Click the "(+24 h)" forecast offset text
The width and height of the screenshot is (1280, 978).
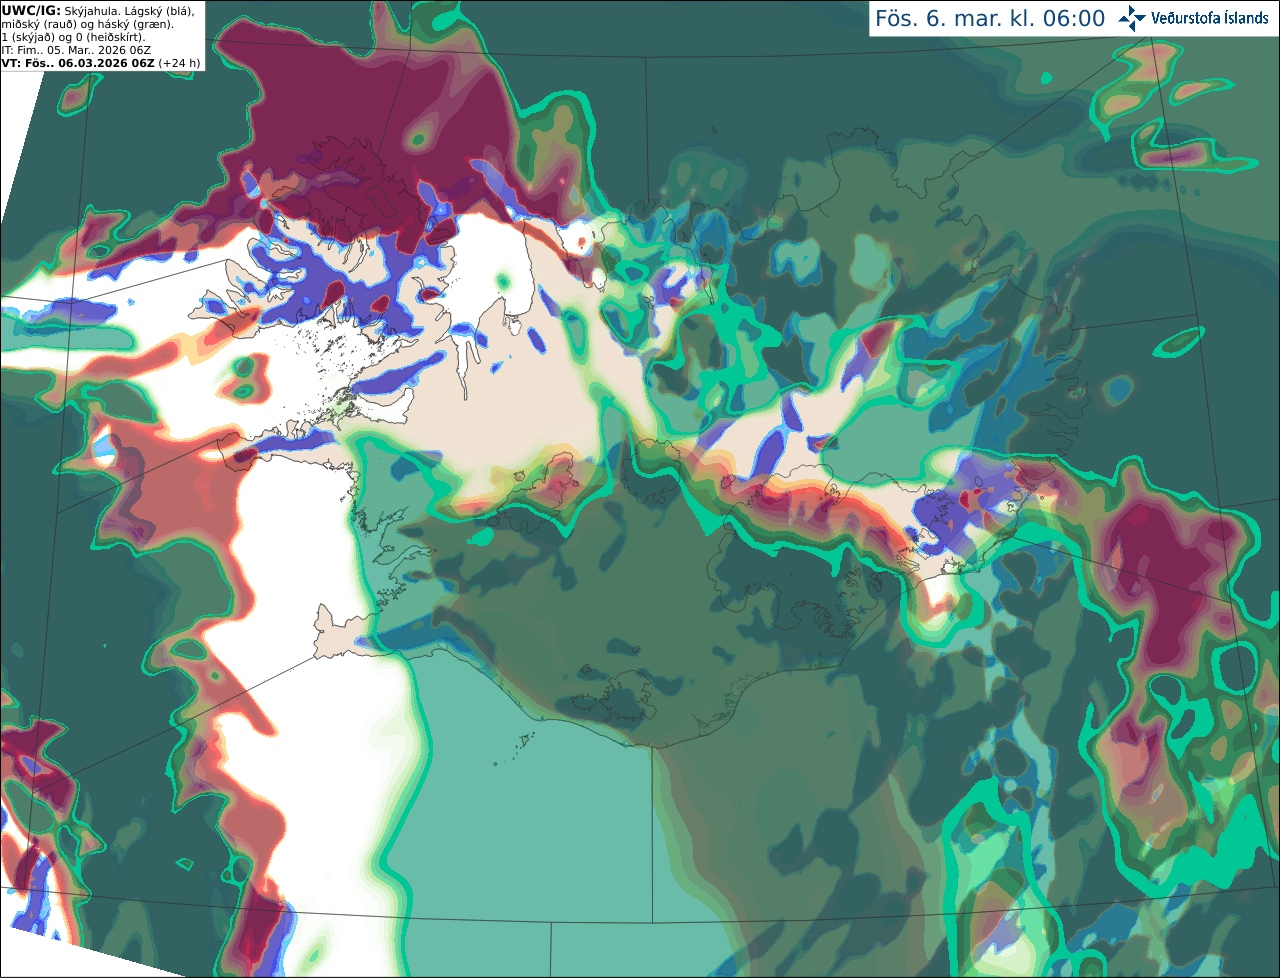[179, 63]
